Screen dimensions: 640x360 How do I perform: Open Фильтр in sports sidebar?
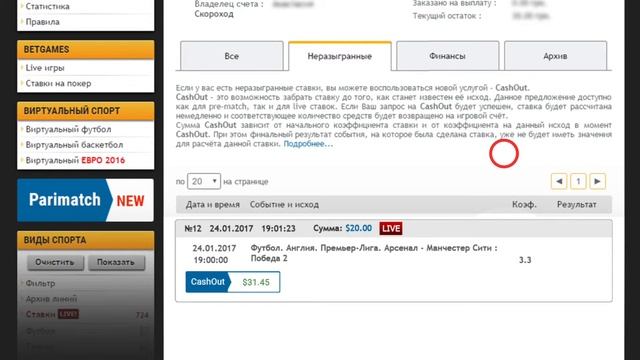(40, 283)
